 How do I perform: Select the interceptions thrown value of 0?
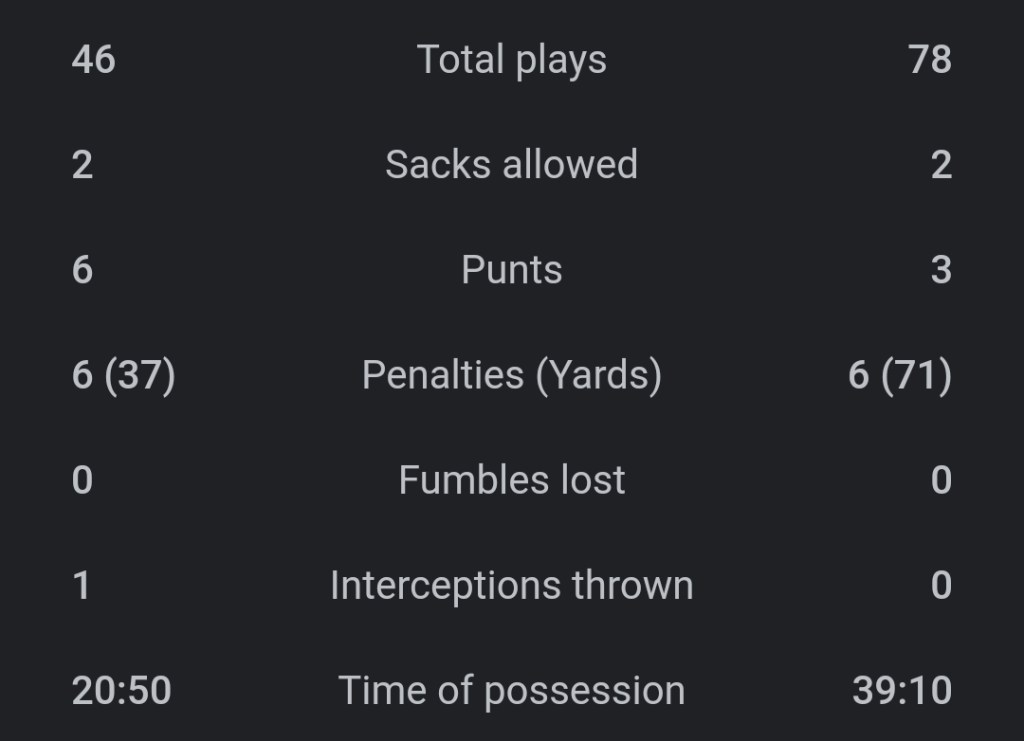pos(941,585)
